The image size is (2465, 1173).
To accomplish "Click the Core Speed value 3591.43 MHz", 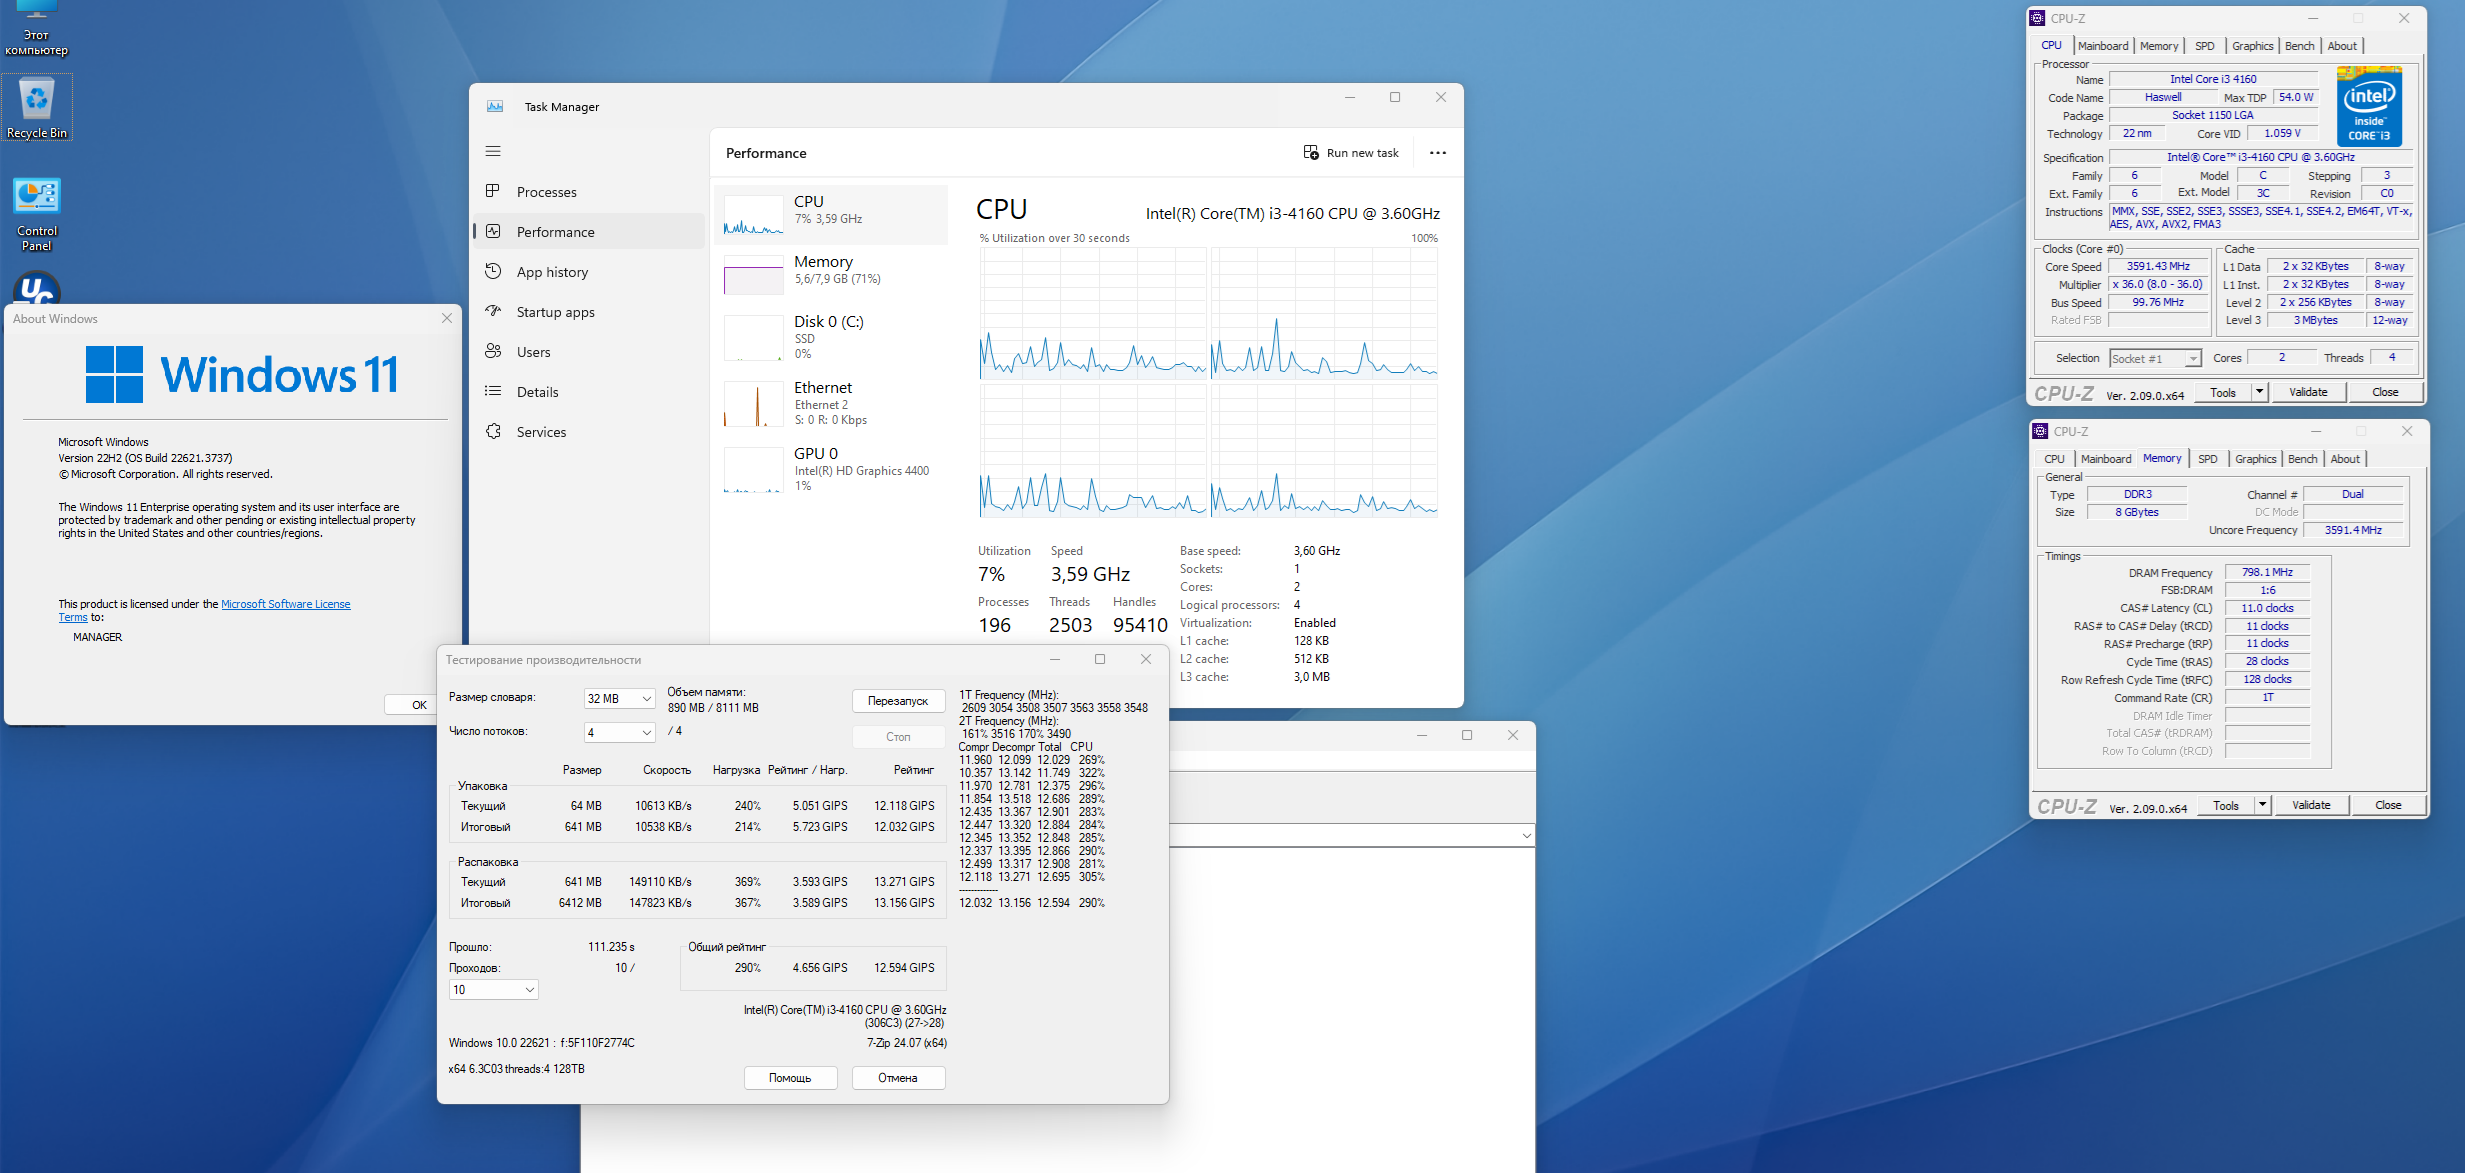I will click(2158, 266).
